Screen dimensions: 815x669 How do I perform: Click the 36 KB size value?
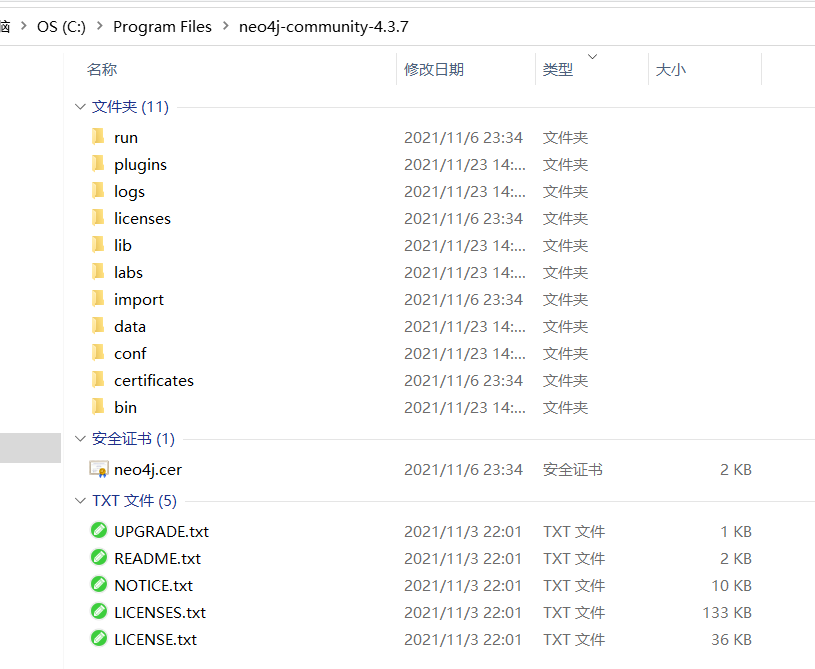[x=731, y=639]
